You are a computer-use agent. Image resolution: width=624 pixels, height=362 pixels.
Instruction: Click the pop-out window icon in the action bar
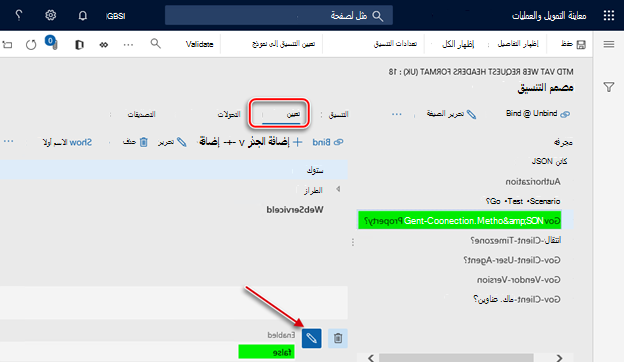pyautogui.click(x=7, y=44)
